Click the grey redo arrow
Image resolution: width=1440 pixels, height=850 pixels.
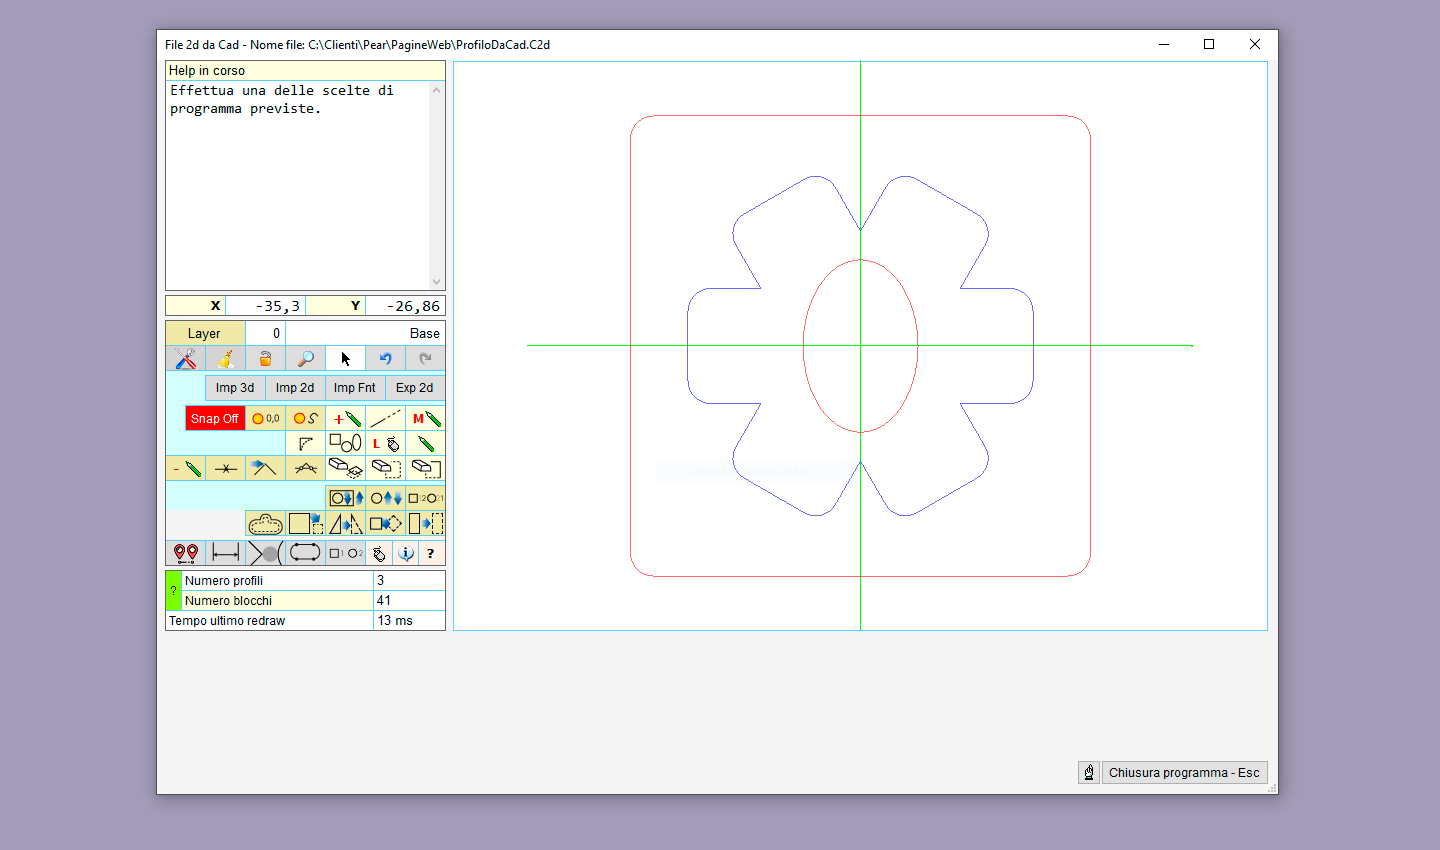tap(425, 358)
